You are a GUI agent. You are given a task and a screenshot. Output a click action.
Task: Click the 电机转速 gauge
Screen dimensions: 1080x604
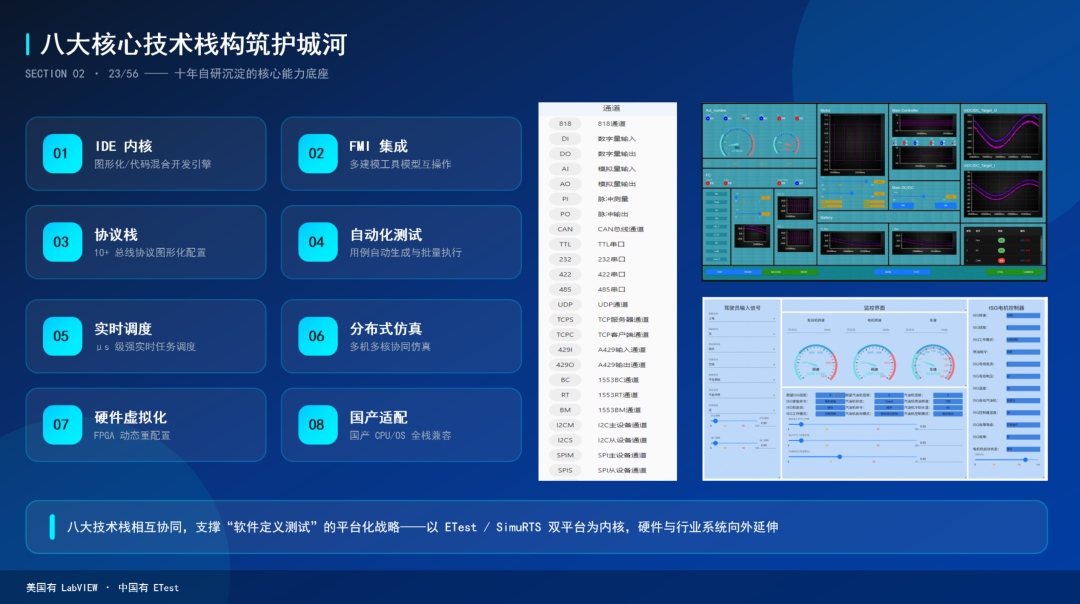coord(874,362)
